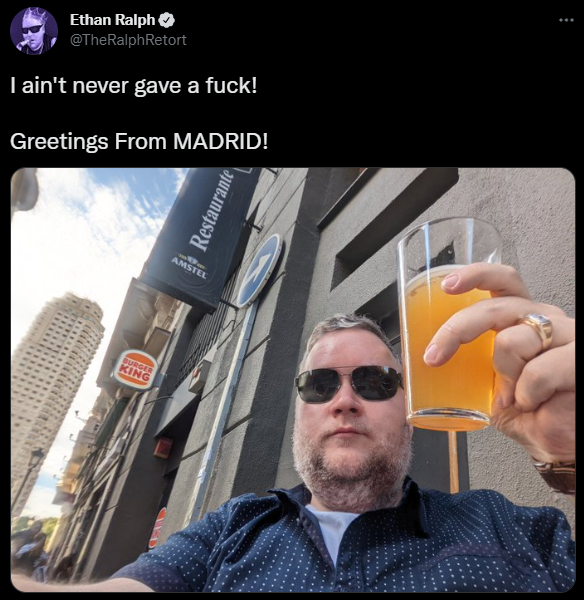Open Ethan Ralph's profile avatar
The height and width of the screenshot is (600, 584).
pos(34,30)
